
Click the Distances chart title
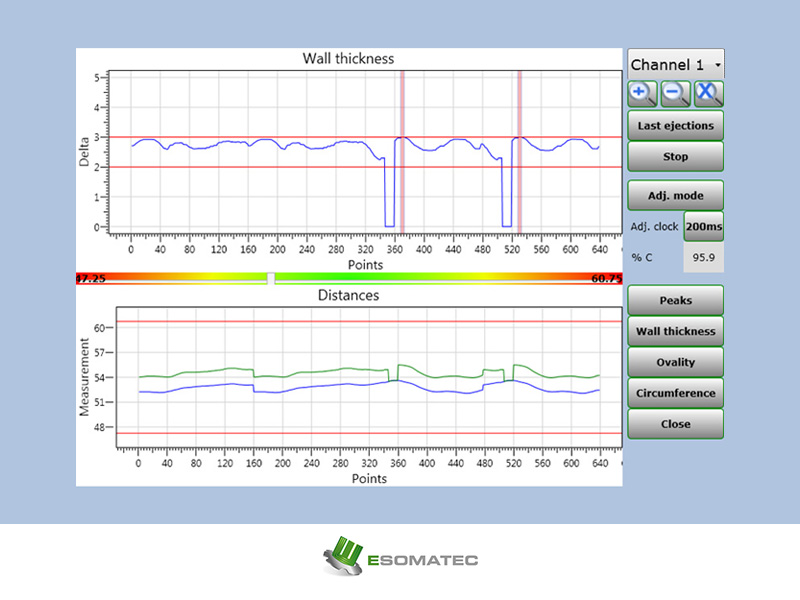coord(348,296)
